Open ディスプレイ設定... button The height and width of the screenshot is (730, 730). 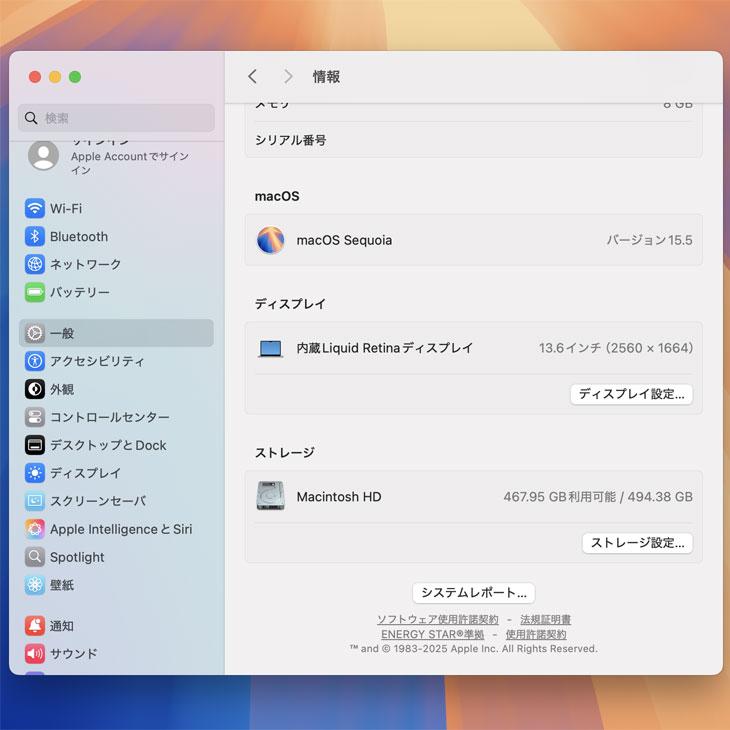click(x=631, y=394)
